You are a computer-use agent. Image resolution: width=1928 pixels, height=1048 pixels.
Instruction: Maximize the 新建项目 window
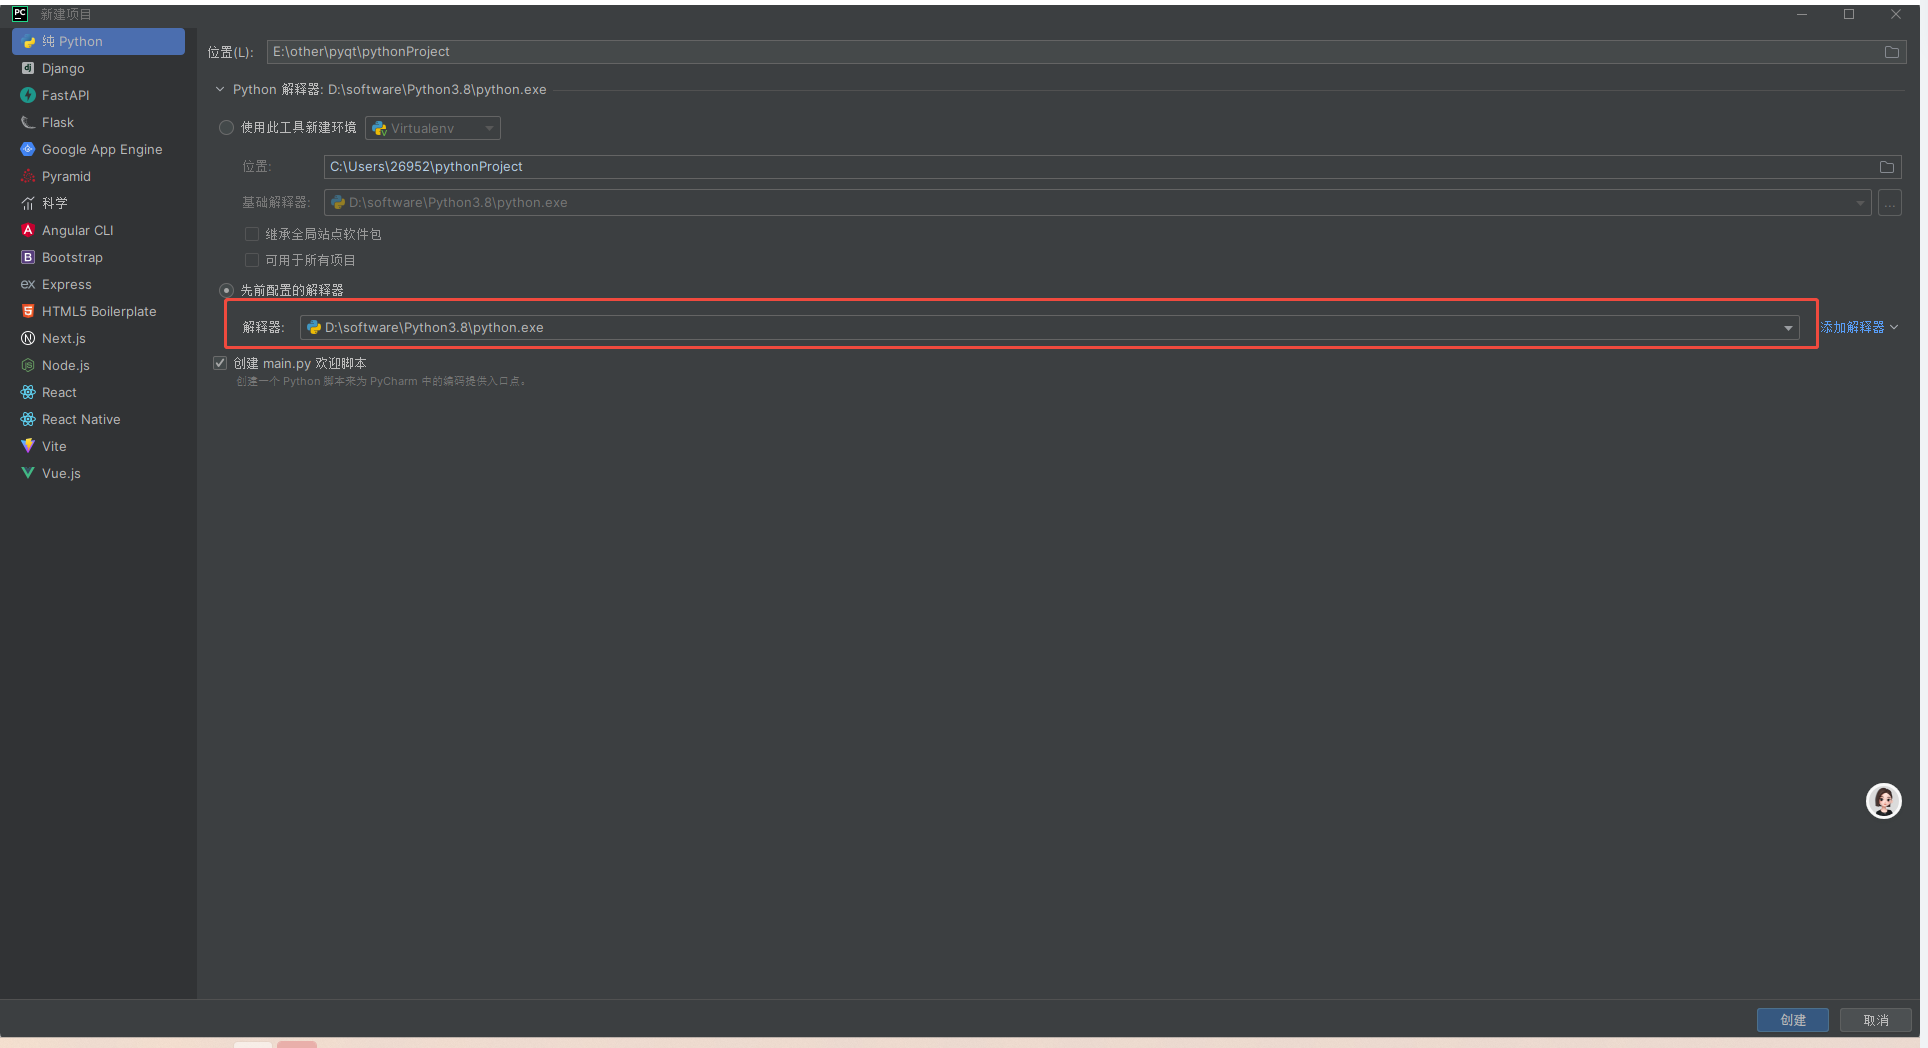(1849, 14)
